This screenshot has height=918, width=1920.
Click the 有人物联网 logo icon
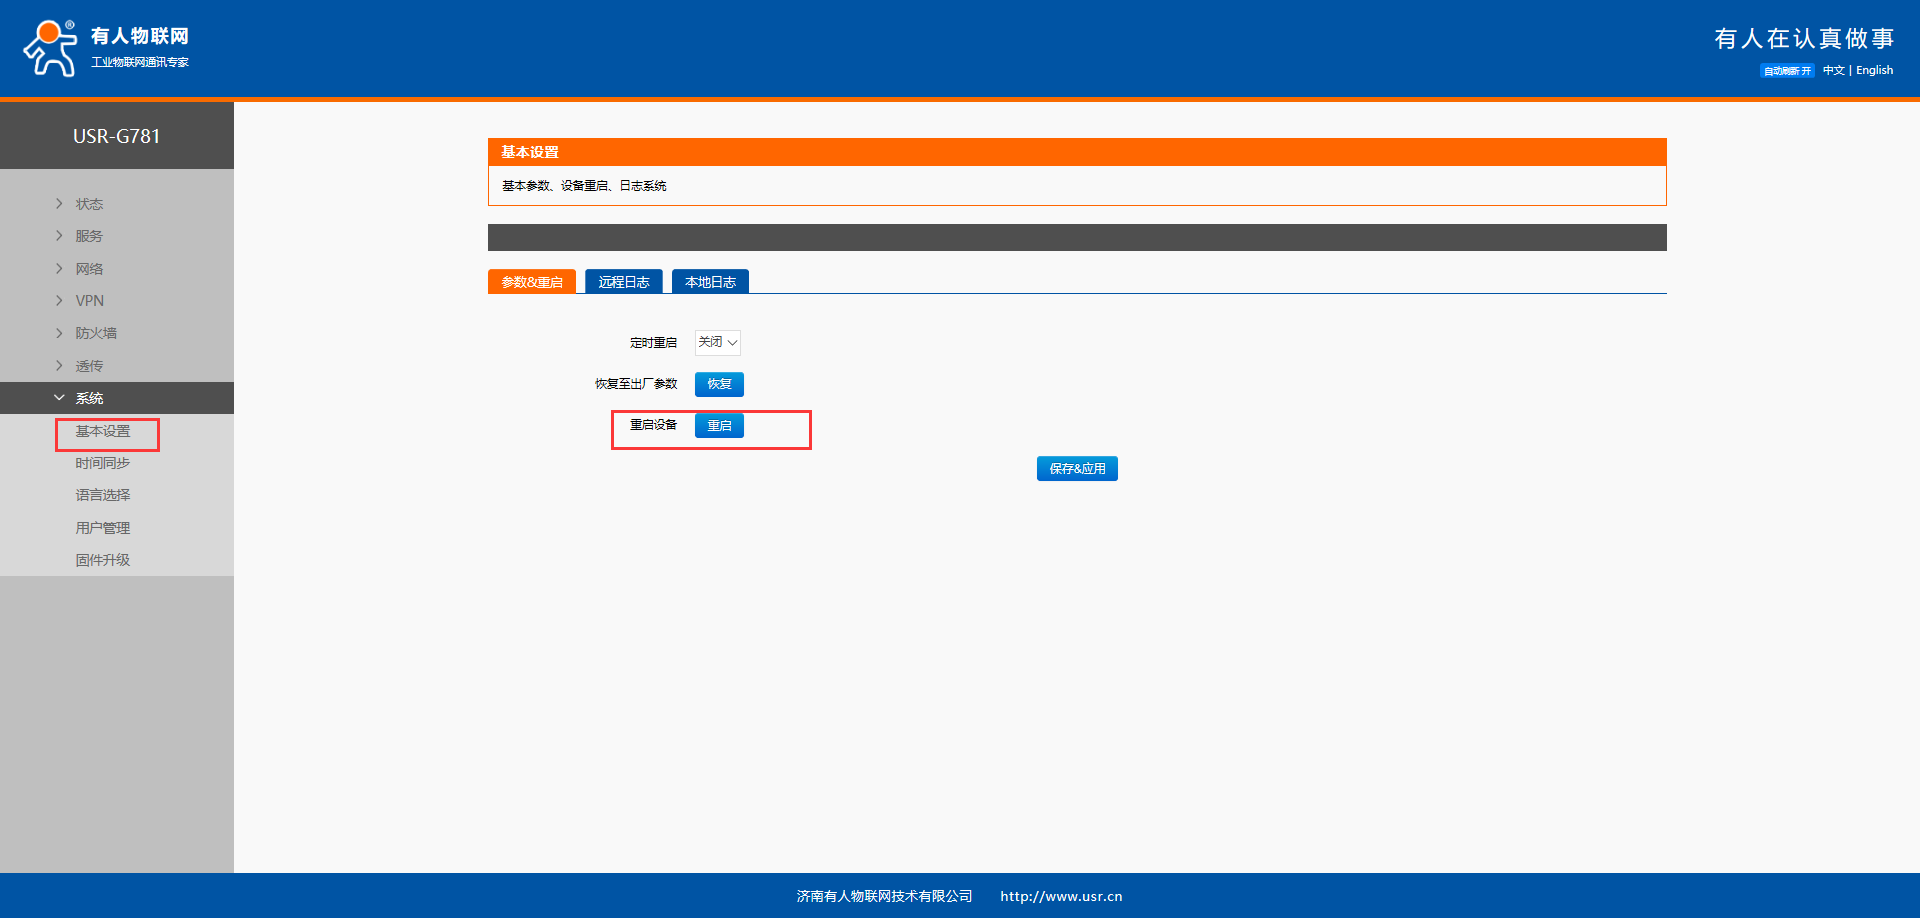point(50,48)
